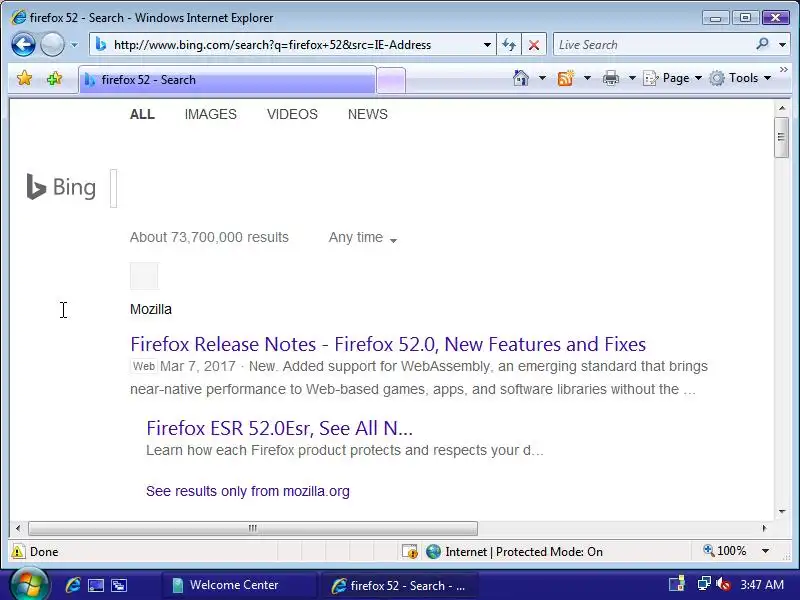
Task: Click the status bar privacy report icon
Action: pos(410,552)
